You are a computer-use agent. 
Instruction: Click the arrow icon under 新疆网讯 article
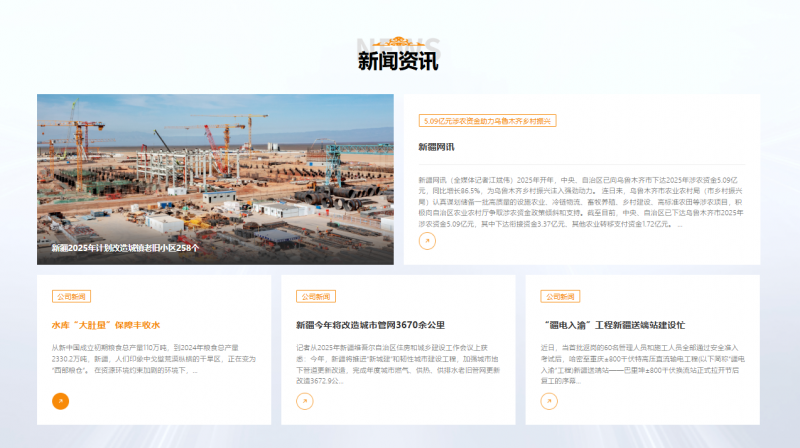tap(427, 241)
